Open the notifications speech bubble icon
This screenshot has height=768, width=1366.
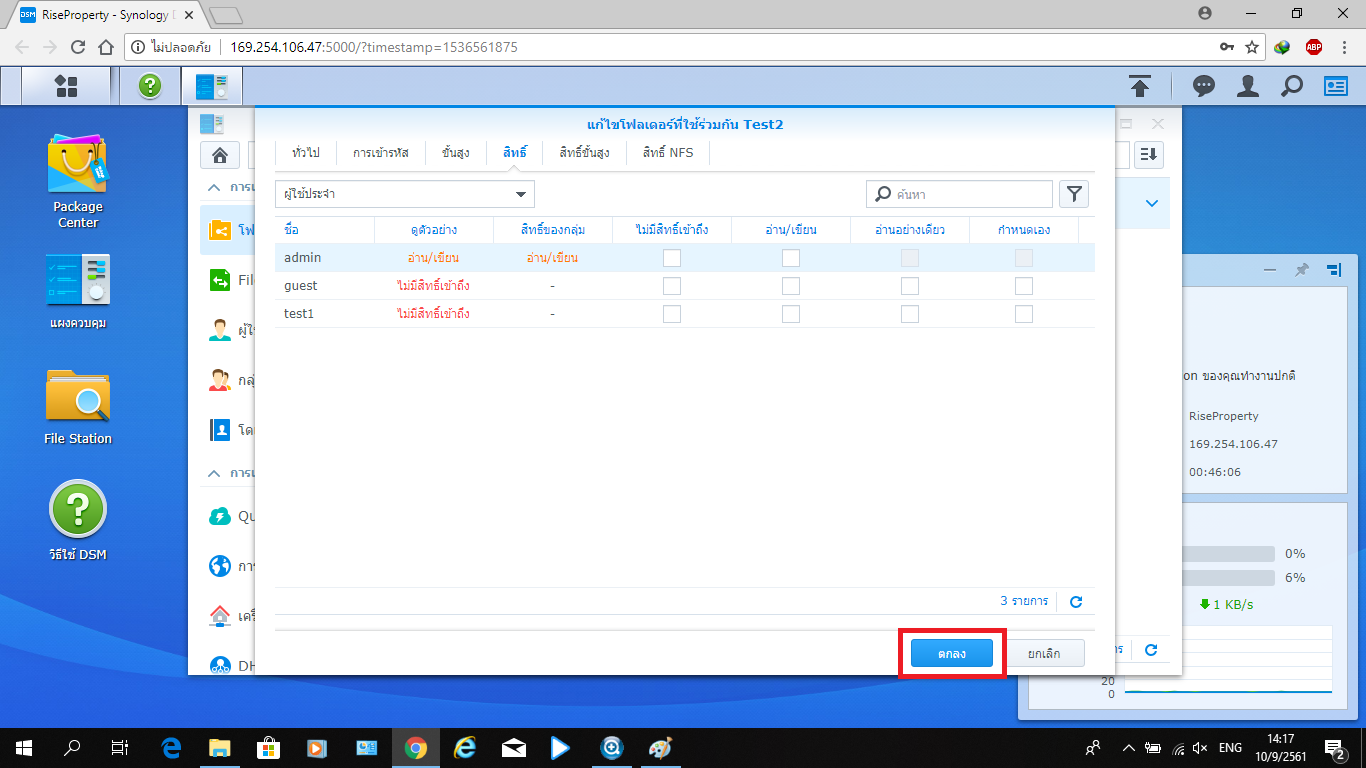pyautogui.click(x=1204, y=86)
